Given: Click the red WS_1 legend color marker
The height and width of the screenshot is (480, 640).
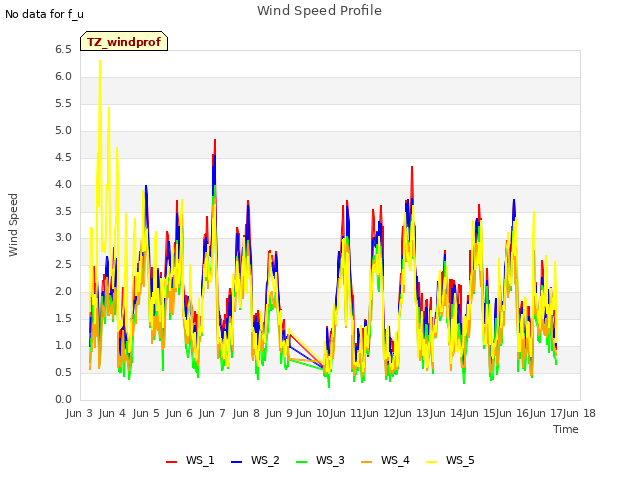Looking at the screenshot, I should (171, 462).
